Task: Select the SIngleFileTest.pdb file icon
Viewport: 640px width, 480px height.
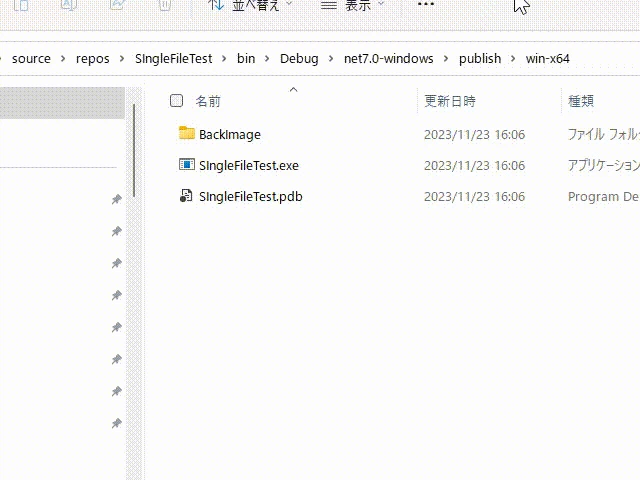Action: [x=186, y=196]
